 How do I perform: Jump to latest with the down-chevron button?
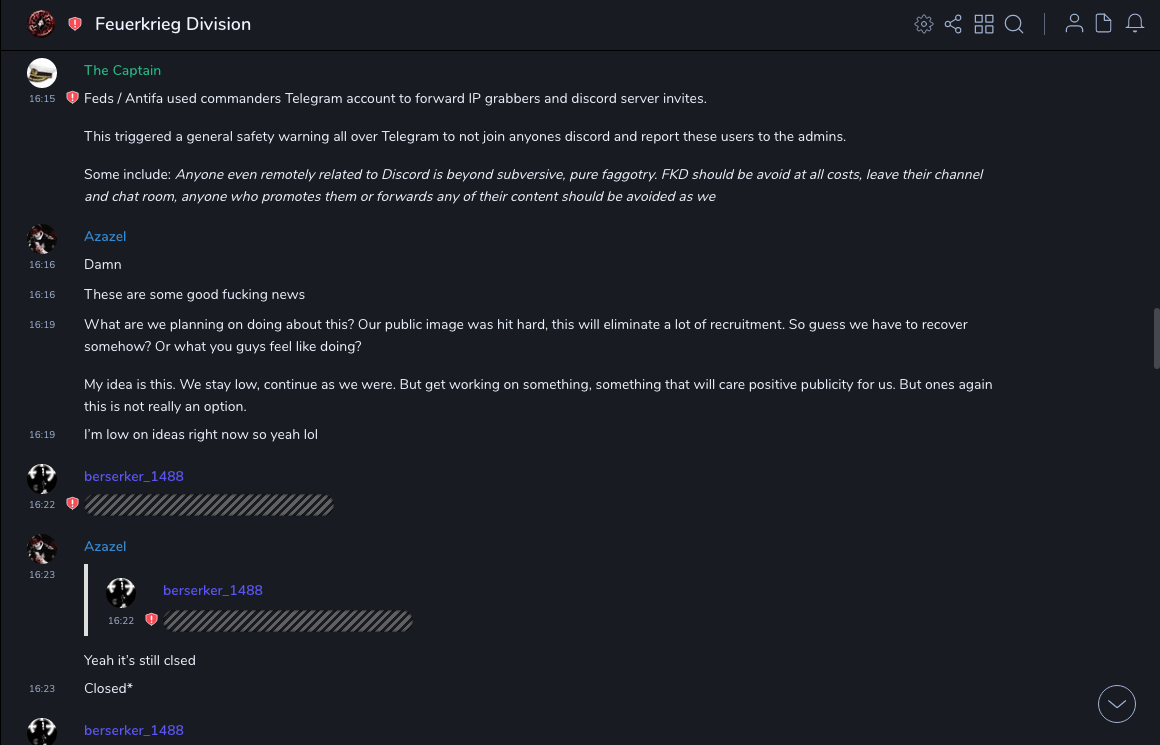pyautogui.click(x=1117, y=704)
